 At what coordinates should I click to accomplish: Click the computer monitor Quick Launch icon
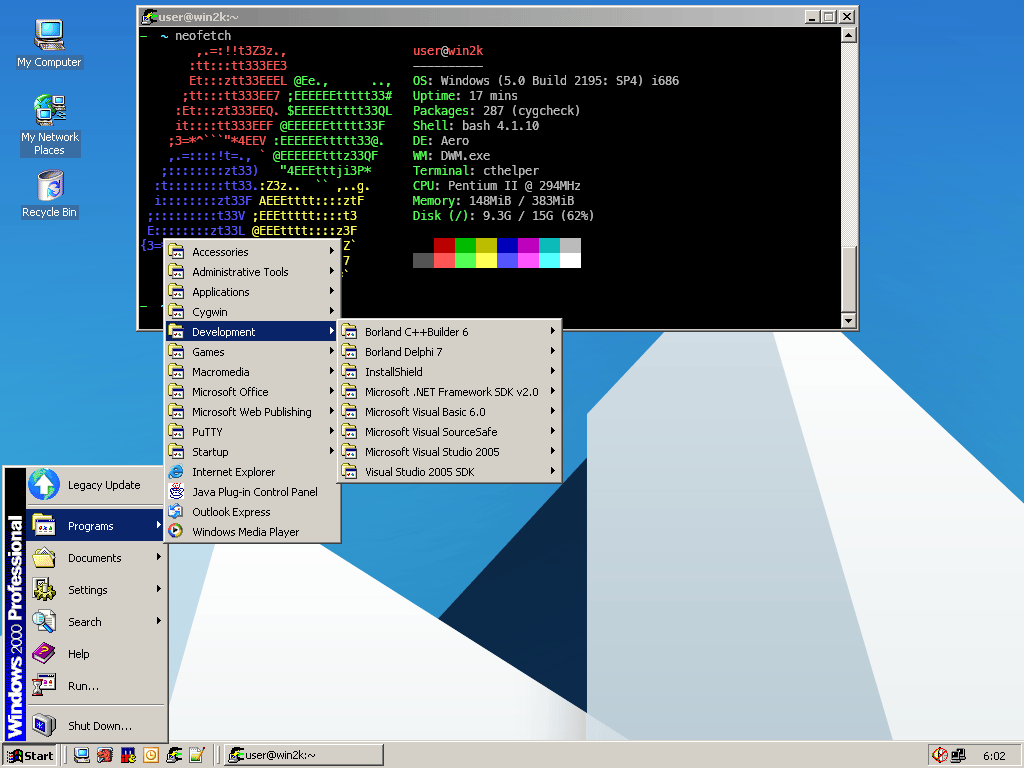tap(82, 755)
